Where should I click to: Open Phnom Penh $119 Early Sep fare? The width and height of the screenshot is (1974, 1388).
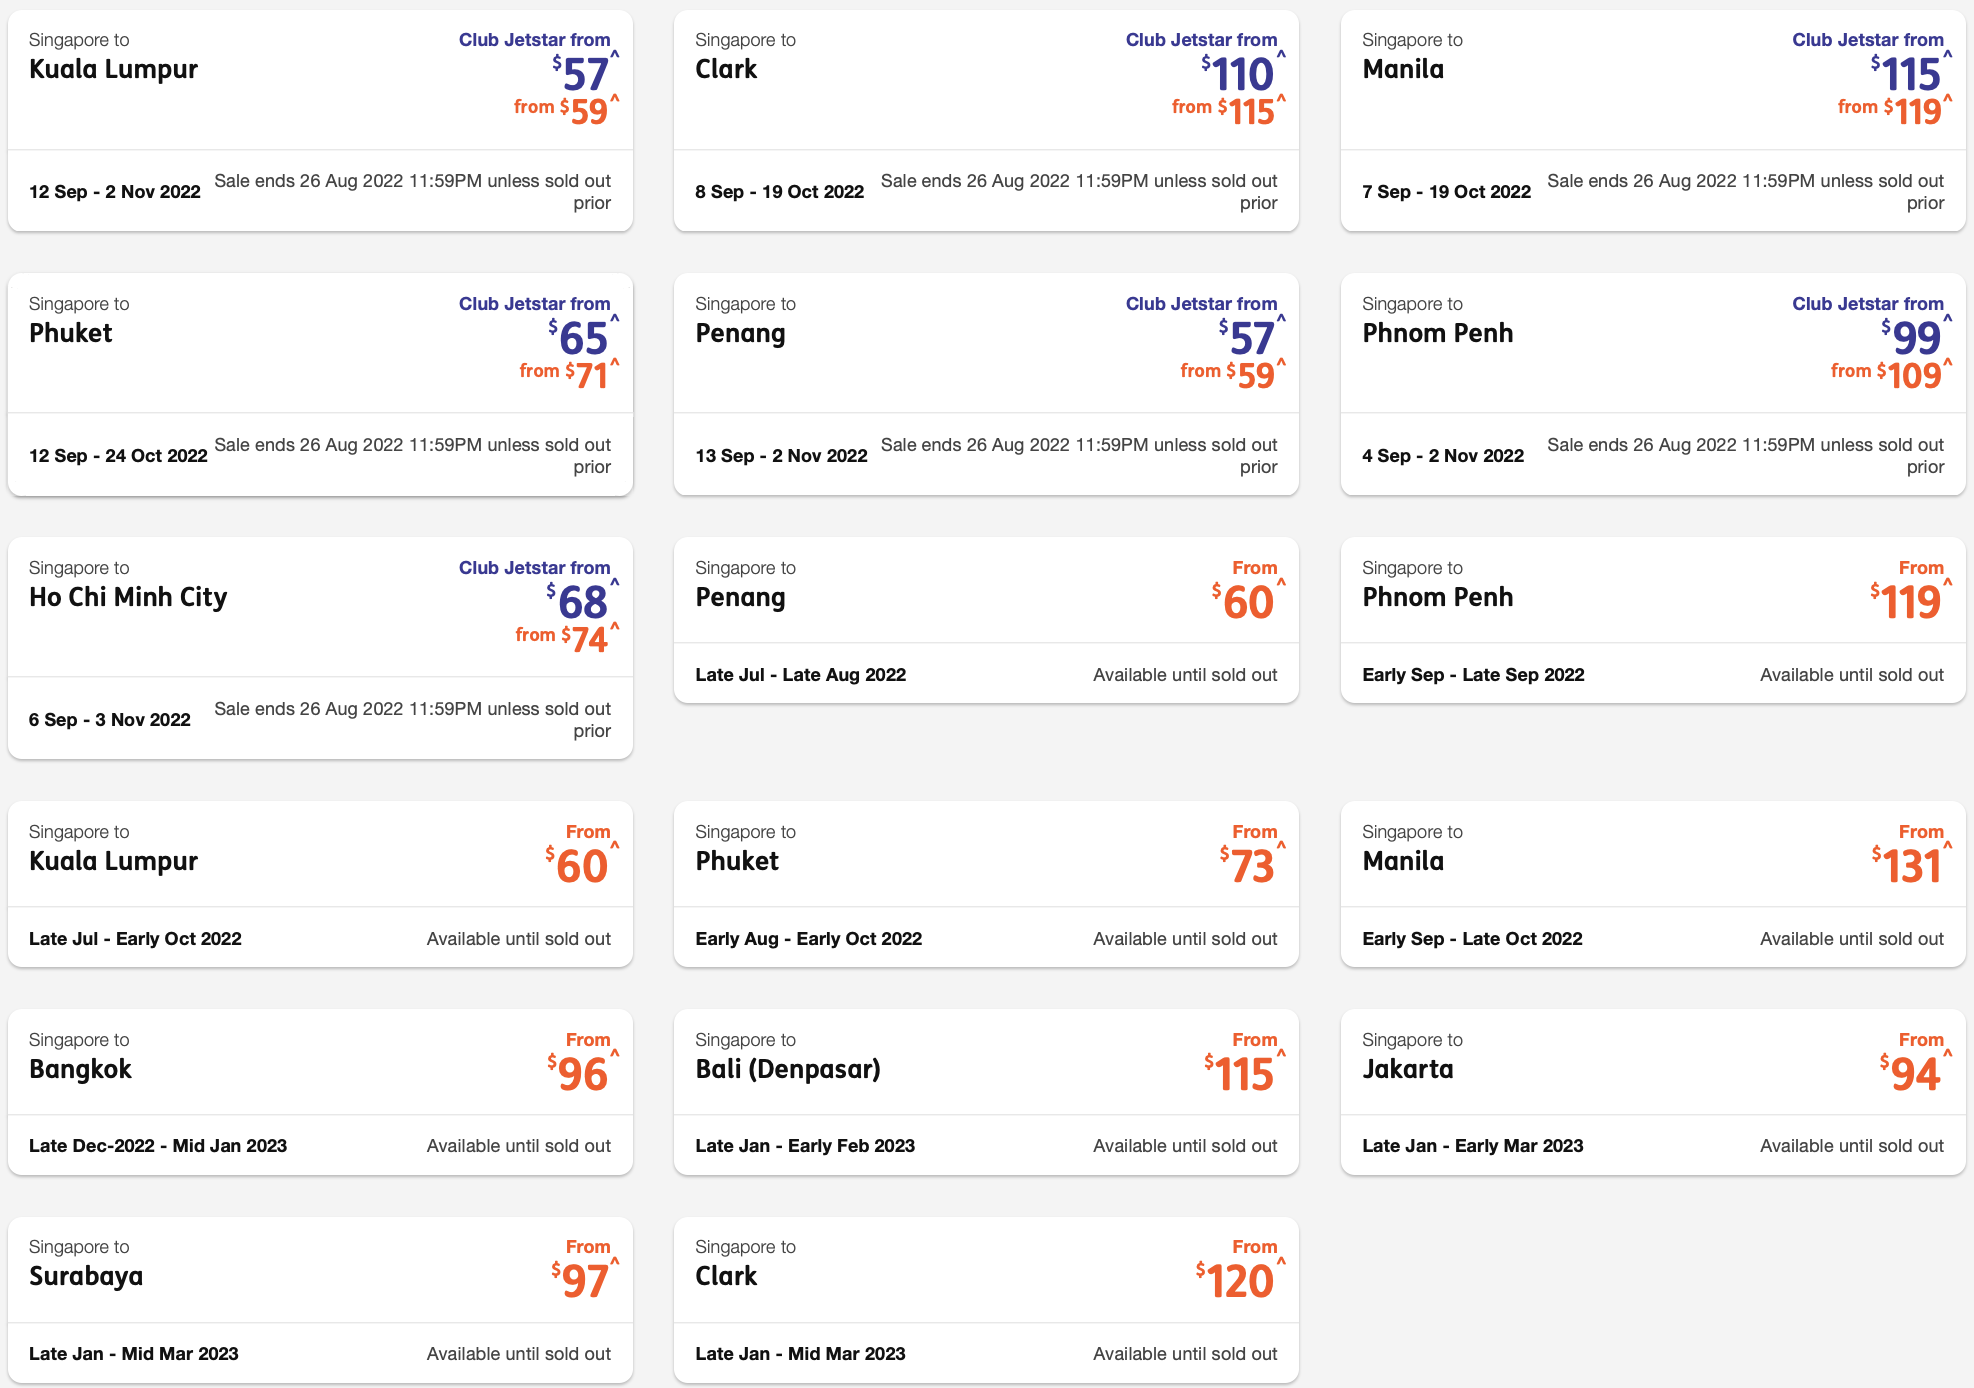[x=1653, y=621]
